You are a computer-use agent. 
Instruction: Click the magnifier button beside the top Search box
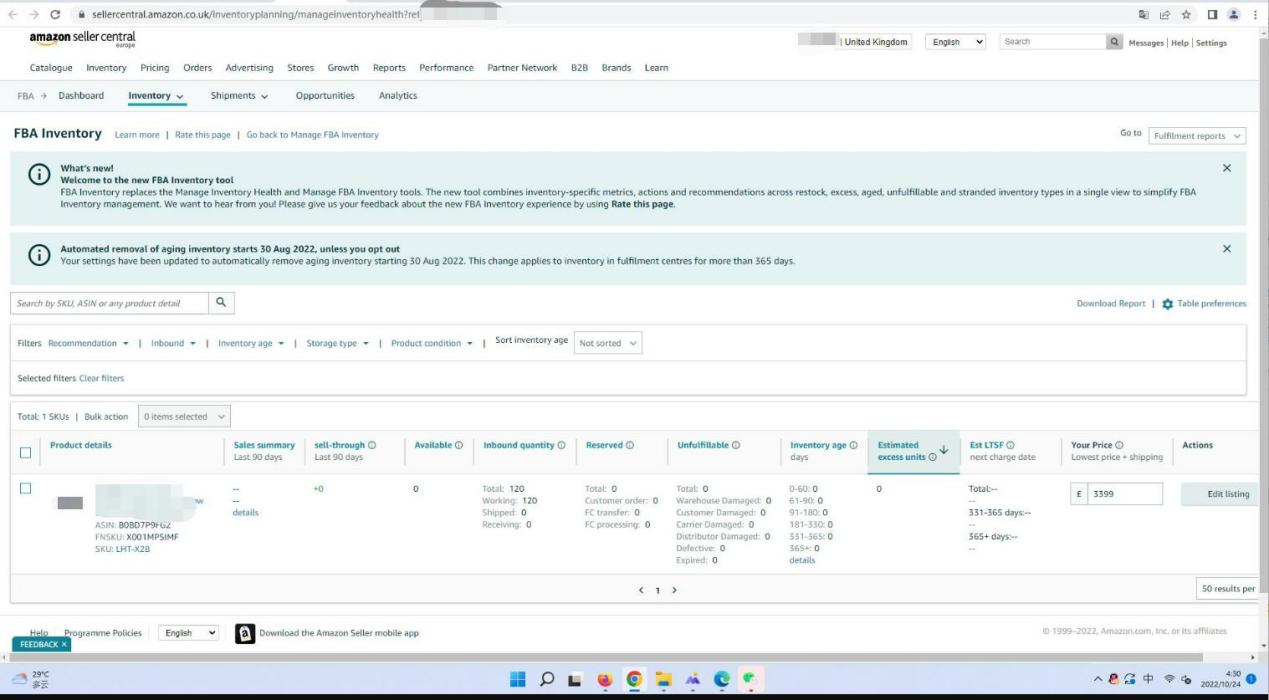tap(1115, 42)
